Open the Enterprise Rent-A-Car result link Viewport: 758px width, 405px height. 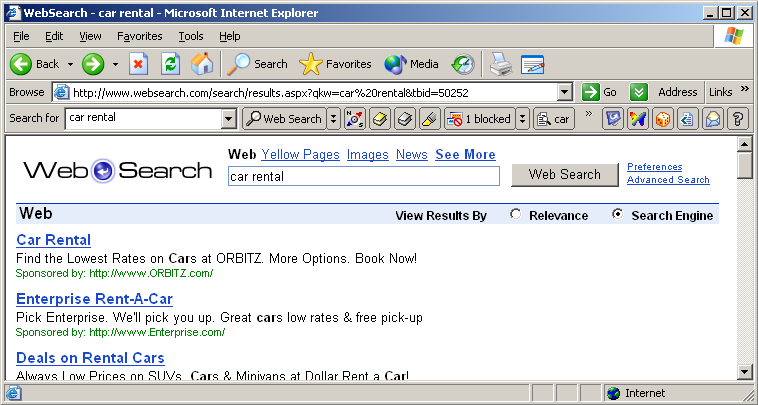point(94,299)
